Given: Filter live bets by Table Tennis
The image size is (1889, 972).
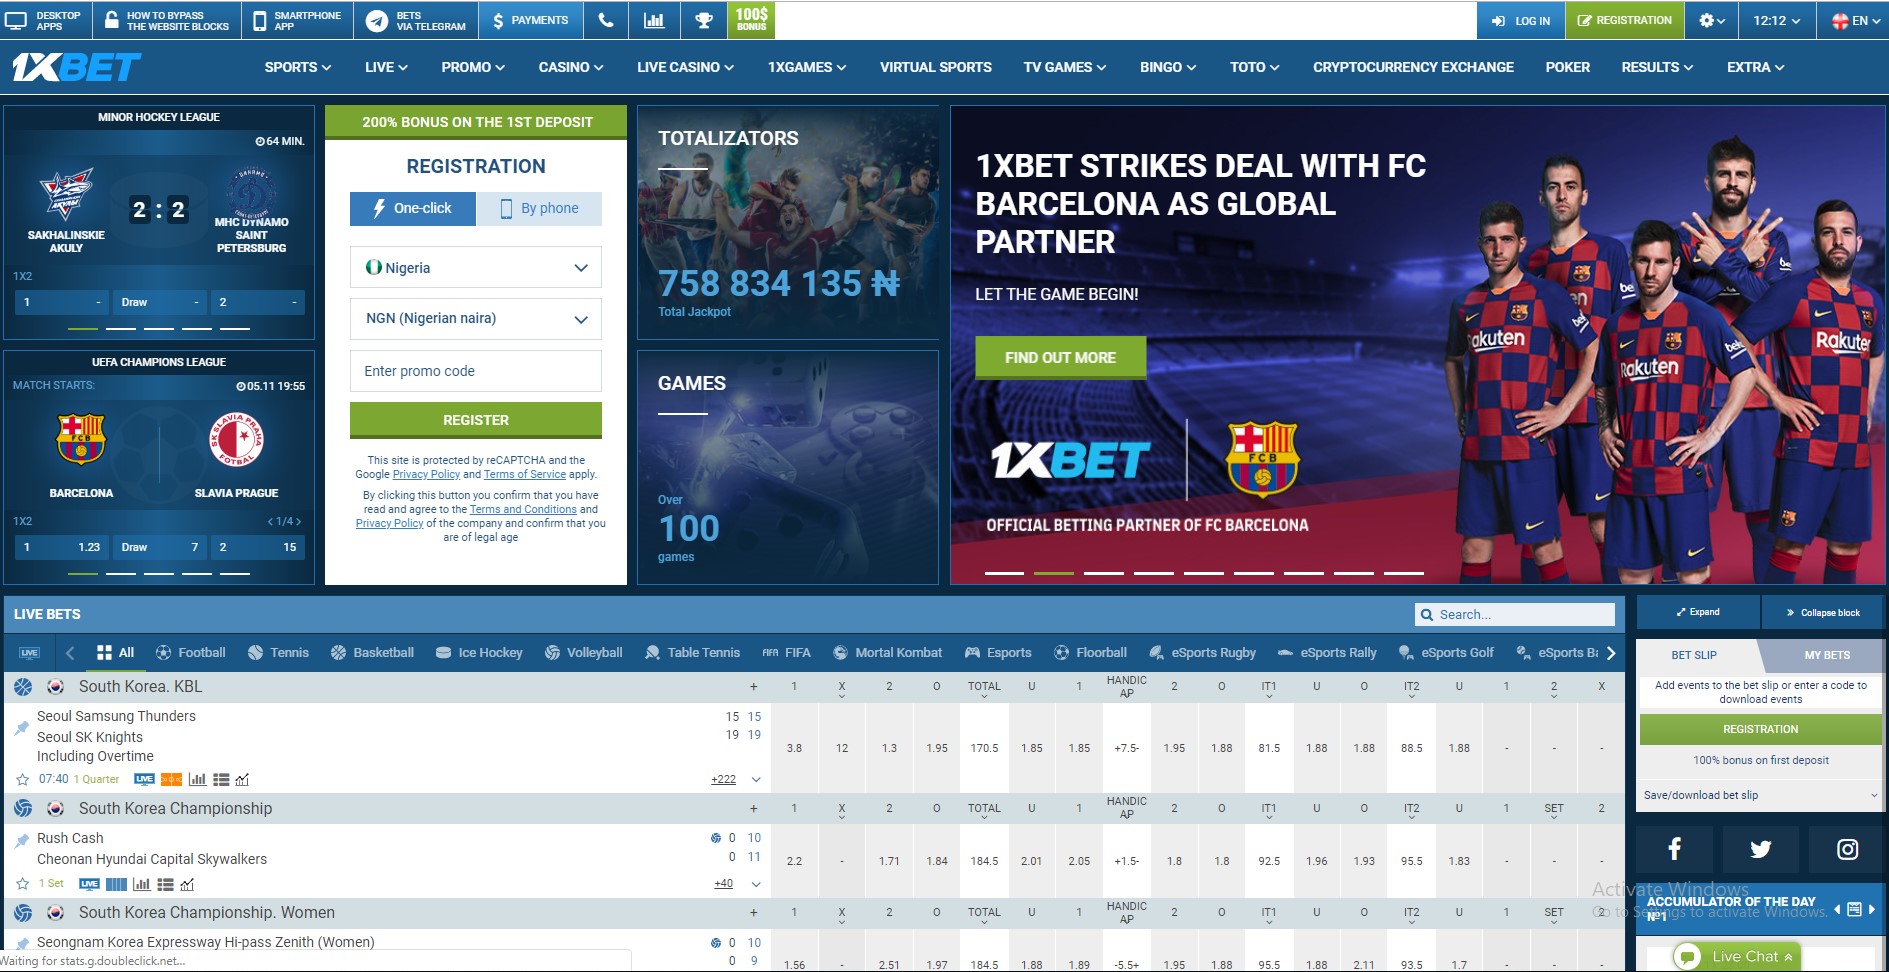Looking at the screenshot, I should (692, 653).
